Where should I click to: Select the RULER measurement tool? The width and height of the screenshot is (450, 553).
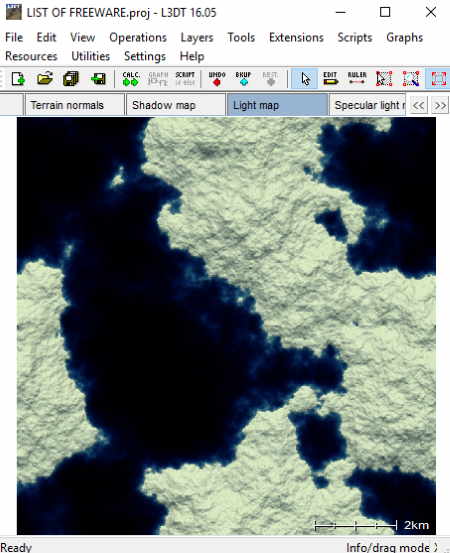357,78
